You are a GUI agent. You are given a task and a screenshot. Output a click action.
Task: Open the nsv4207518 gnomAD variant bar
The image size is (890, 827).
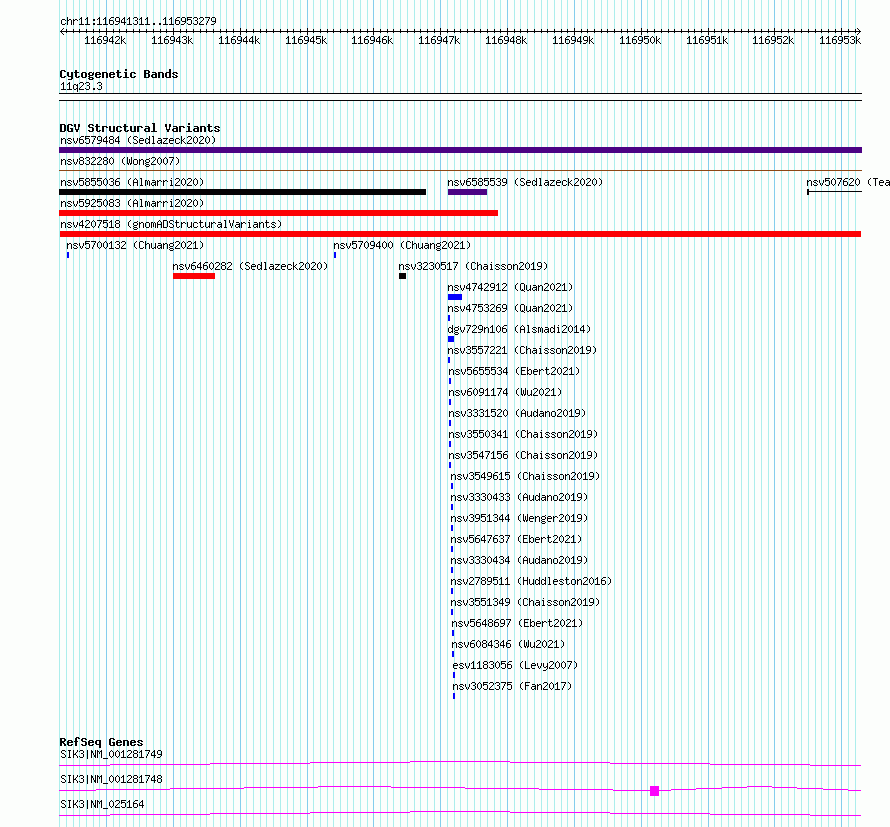click(460, 234)
